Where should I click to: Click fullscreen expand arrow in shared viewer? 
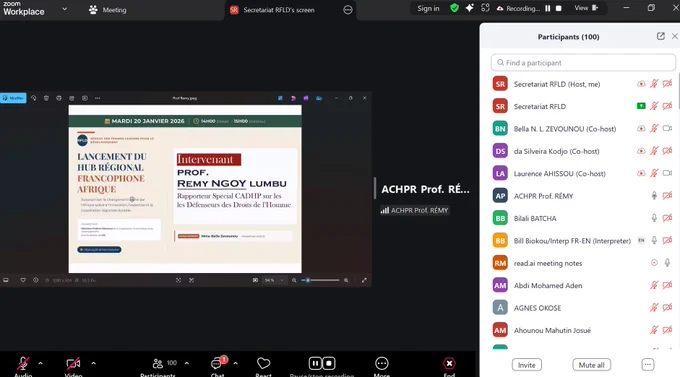(364, 280)
